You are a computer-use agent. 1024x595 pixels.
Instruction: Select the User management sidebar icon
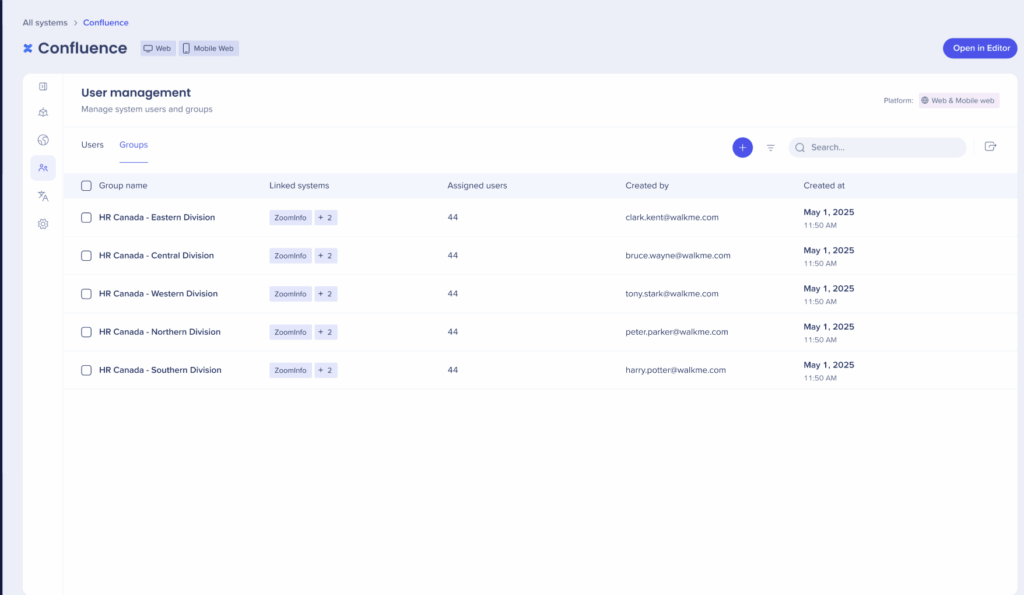click(x=43, y=168)
